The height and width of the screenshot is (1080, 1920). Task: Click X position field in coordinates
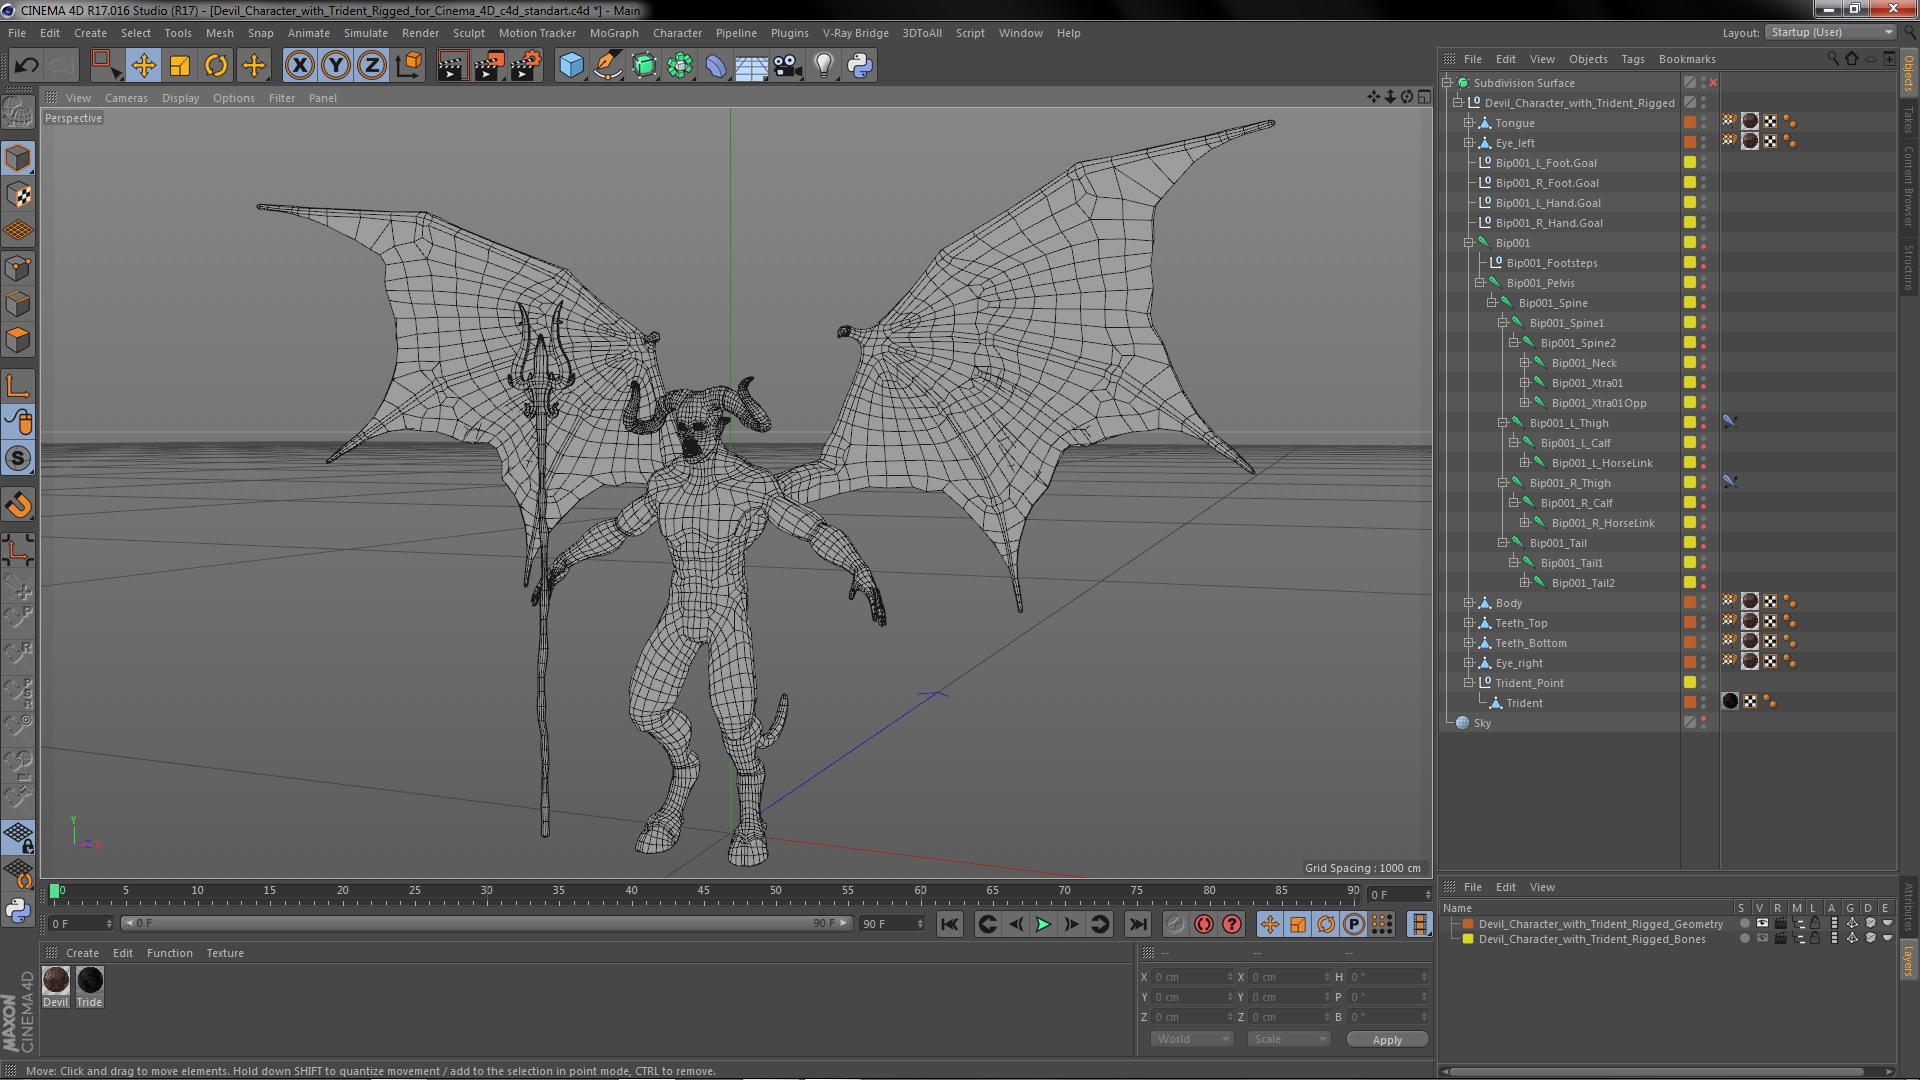pyautogui.click(x=1192, y=977)
